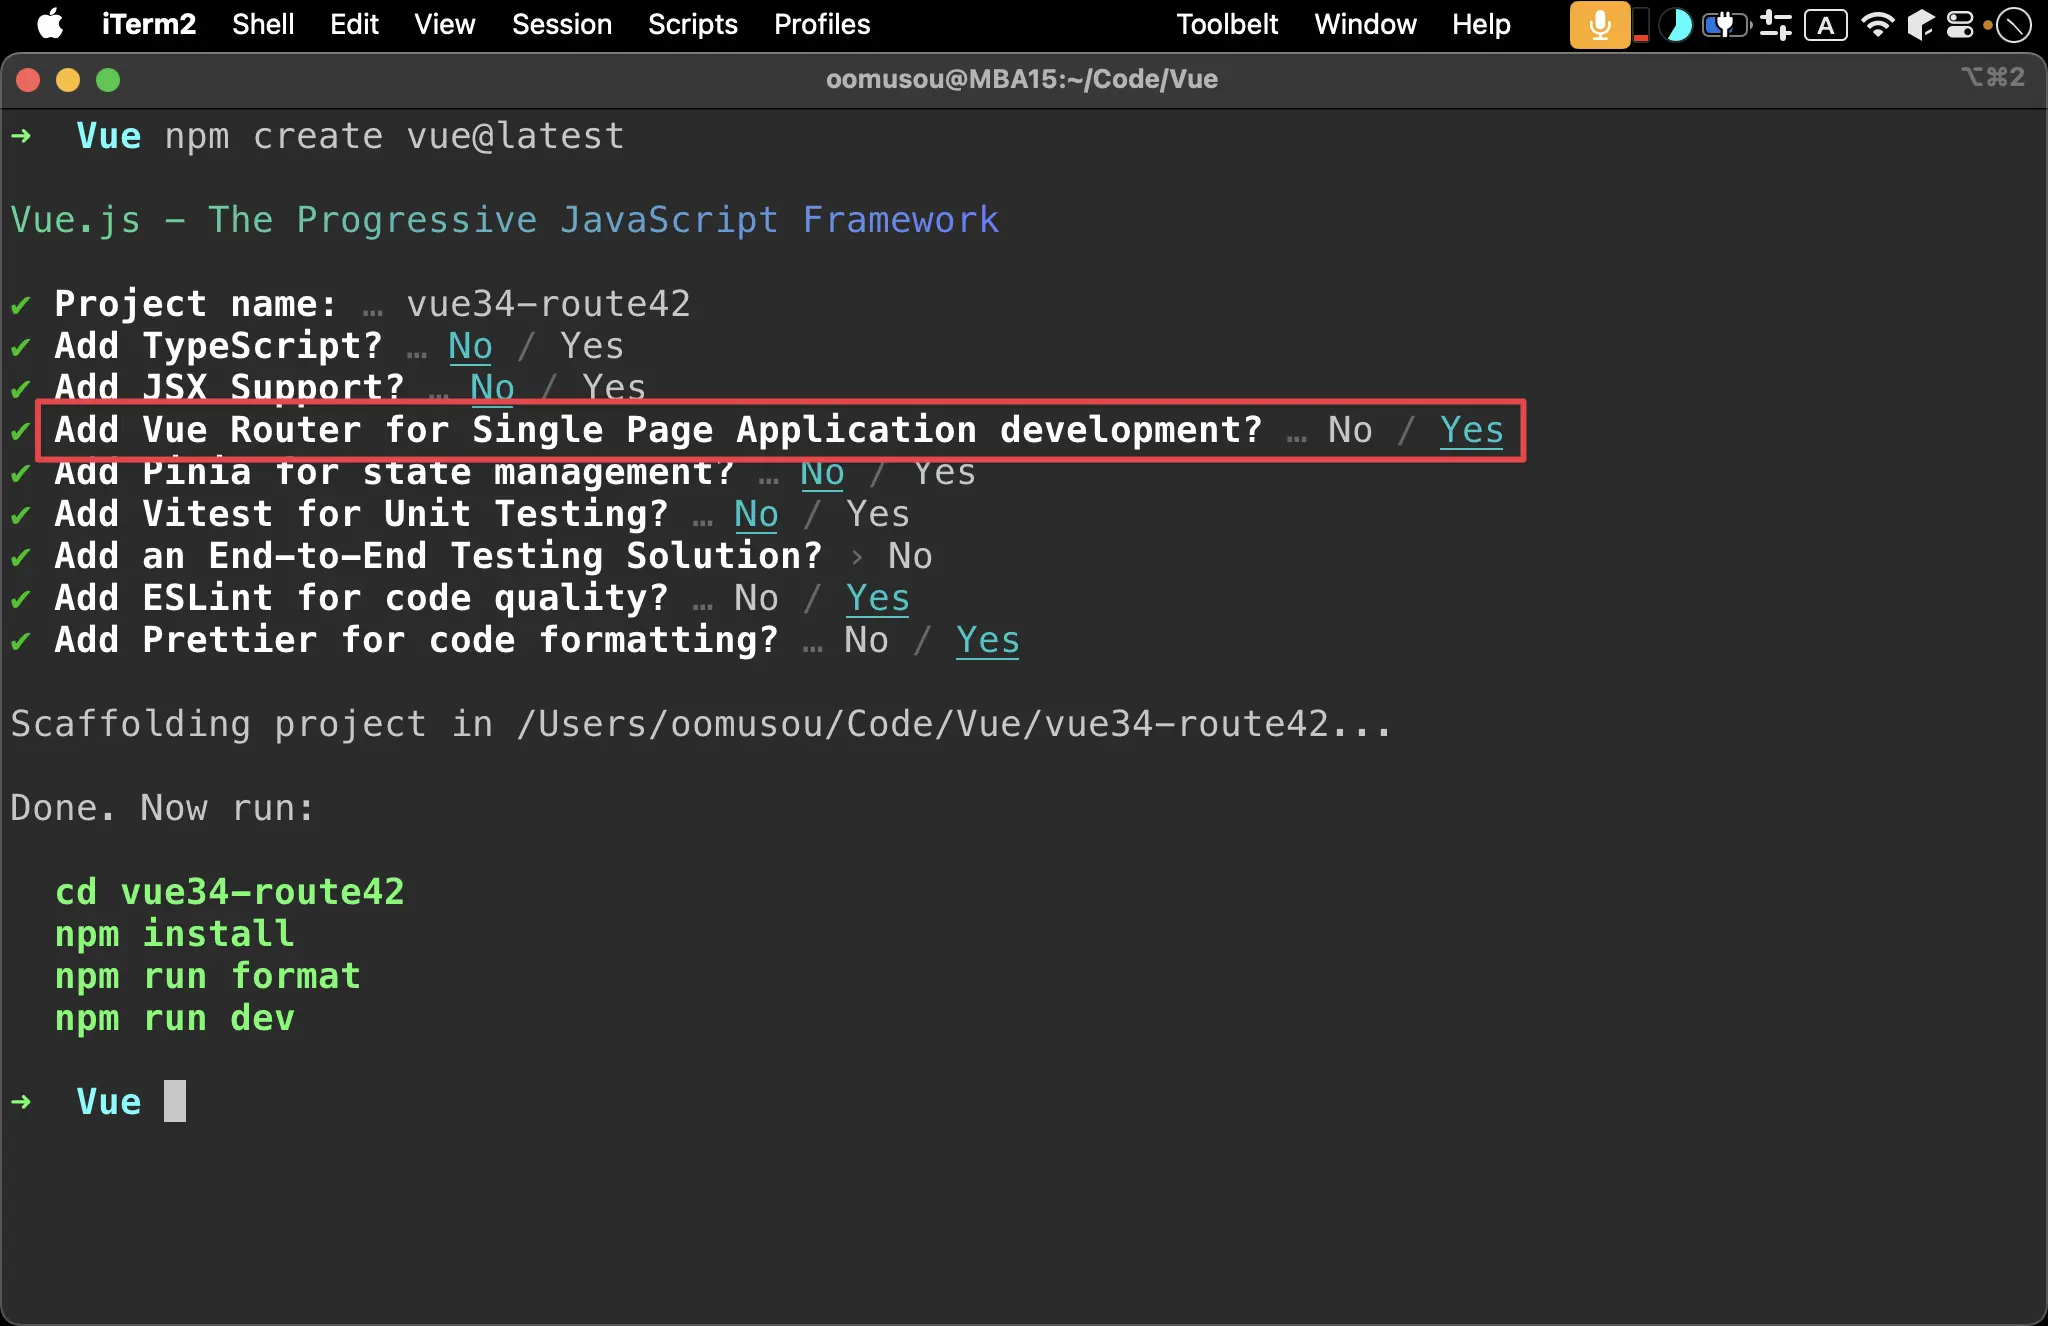Click underlined No on Add JSX Support row
2048x1326 pixels.
(x=492, y=387)
